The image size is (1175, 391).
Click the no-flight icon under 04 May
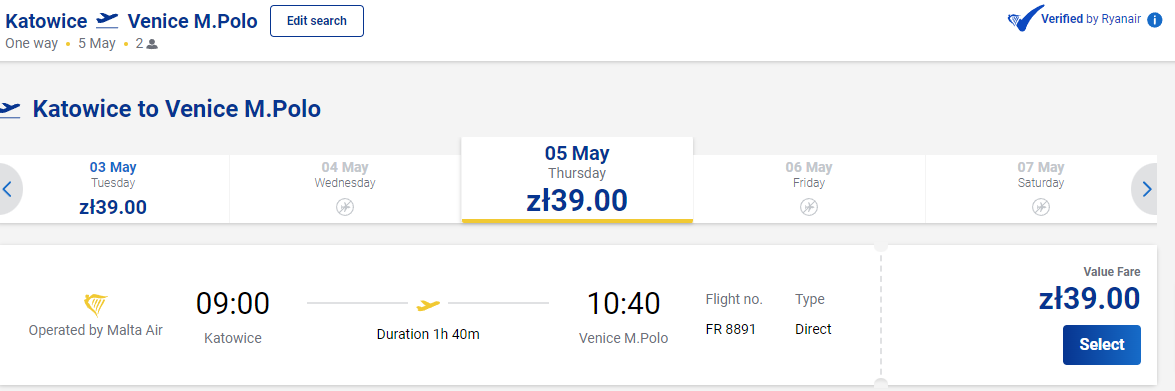345,207
